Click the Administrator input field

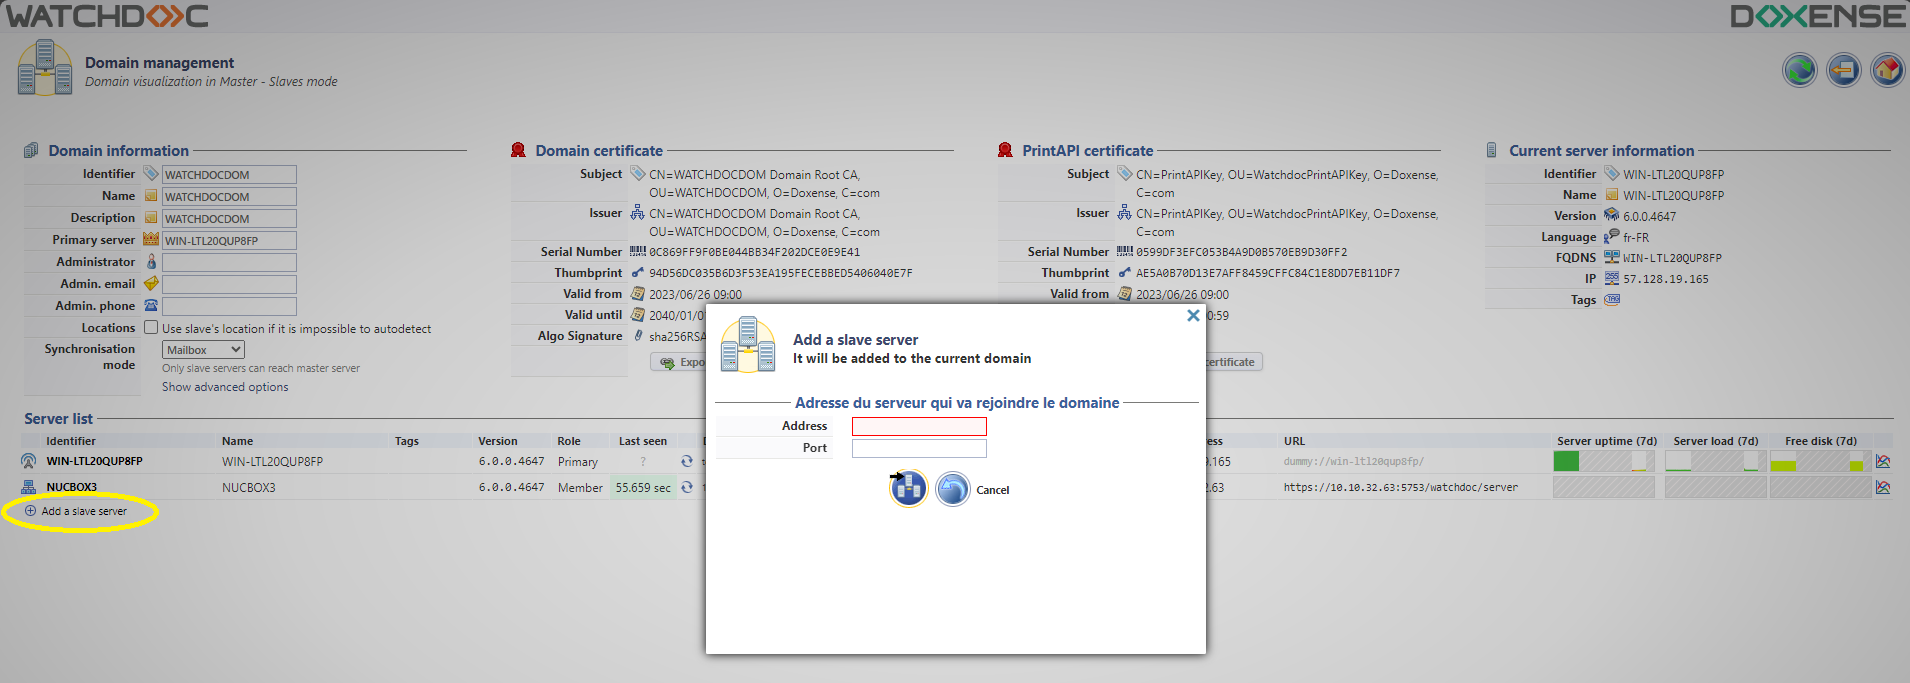click(229, 263)
